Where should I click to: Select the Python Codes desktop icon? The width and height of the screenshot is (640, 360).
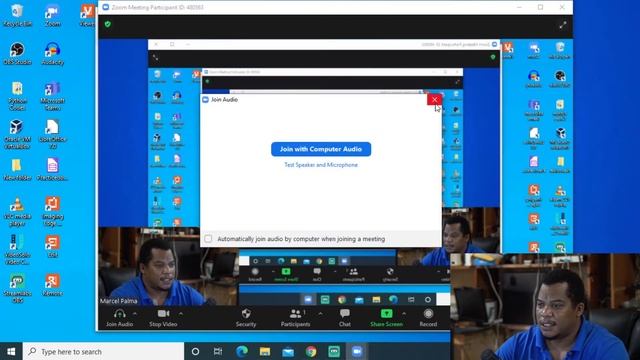pyautogui.click(x=17, y=96)
